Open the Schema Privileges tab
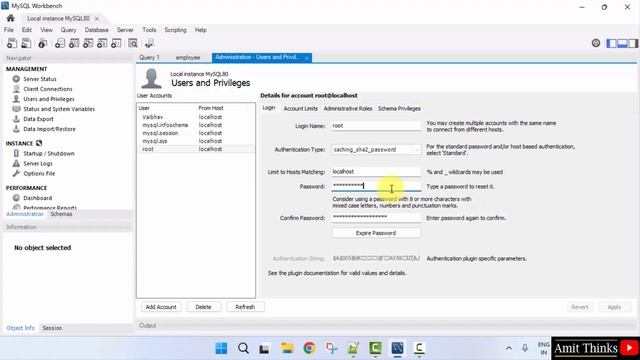Viewport: 640px width, 360px height. (399, 109)
